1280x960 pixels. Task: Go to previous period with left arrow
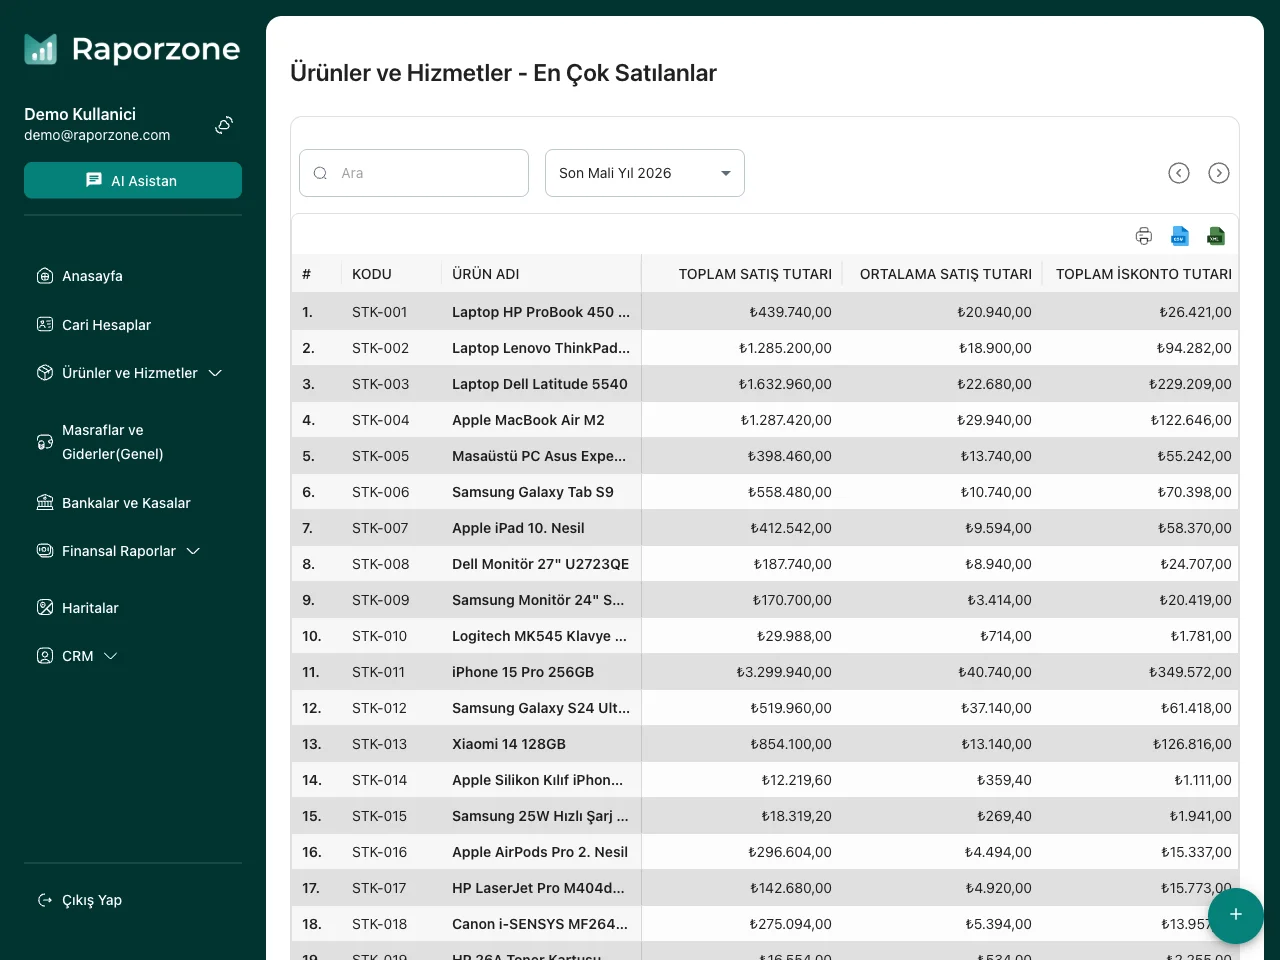coord(1179,173)
